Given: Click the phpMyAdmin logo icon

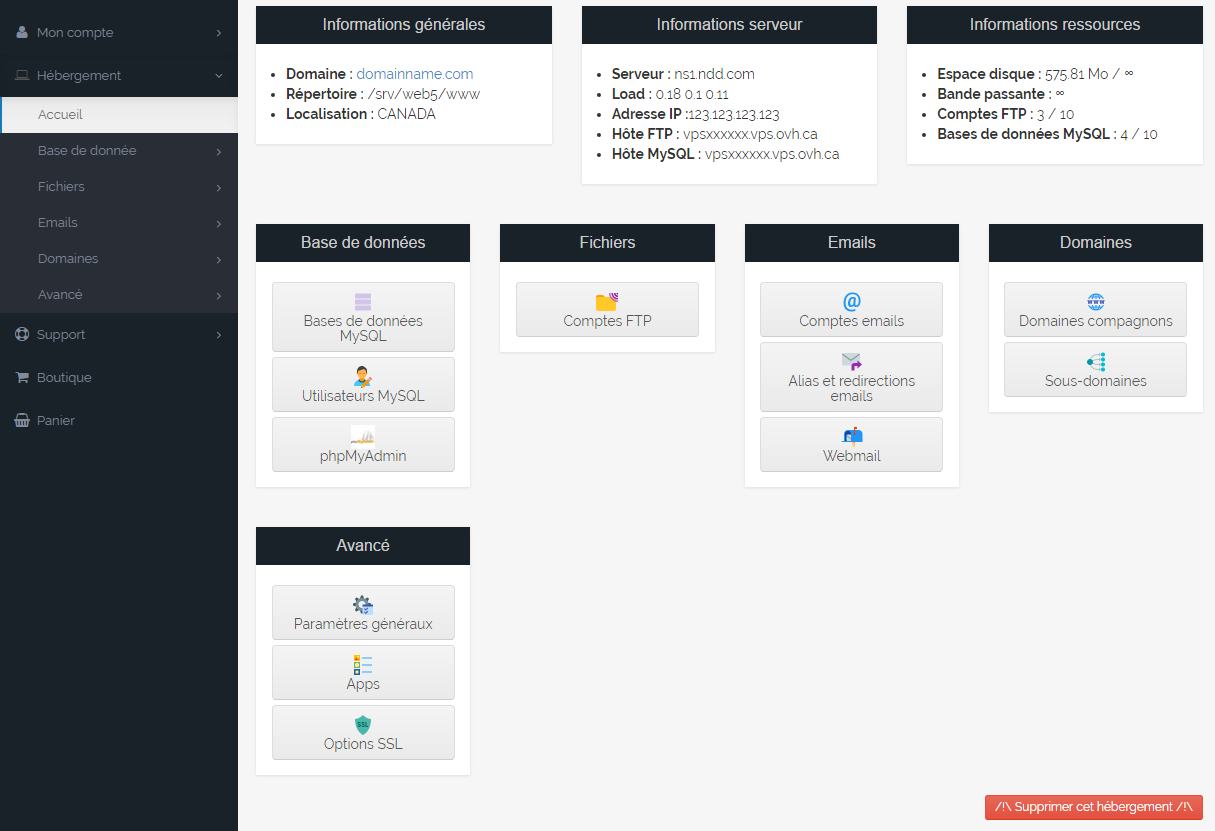Looking at the screenshot, I should pos(363,436).
